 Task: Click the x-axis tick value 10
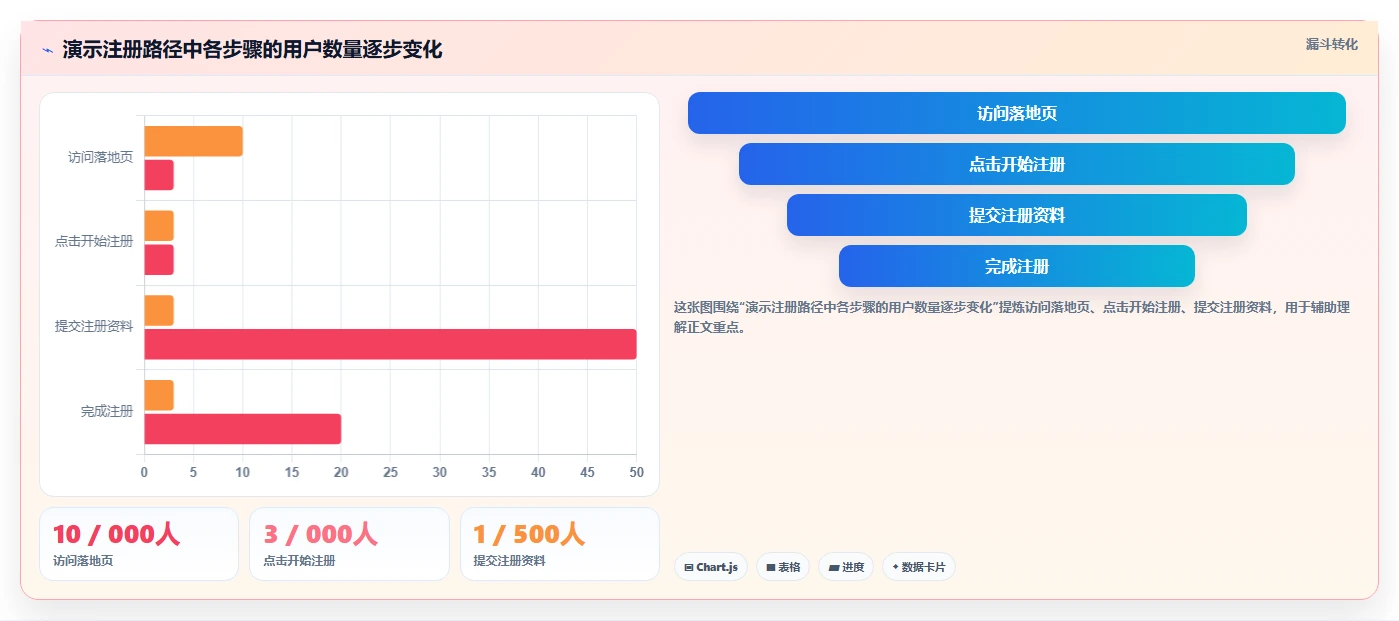pos(242,472)
